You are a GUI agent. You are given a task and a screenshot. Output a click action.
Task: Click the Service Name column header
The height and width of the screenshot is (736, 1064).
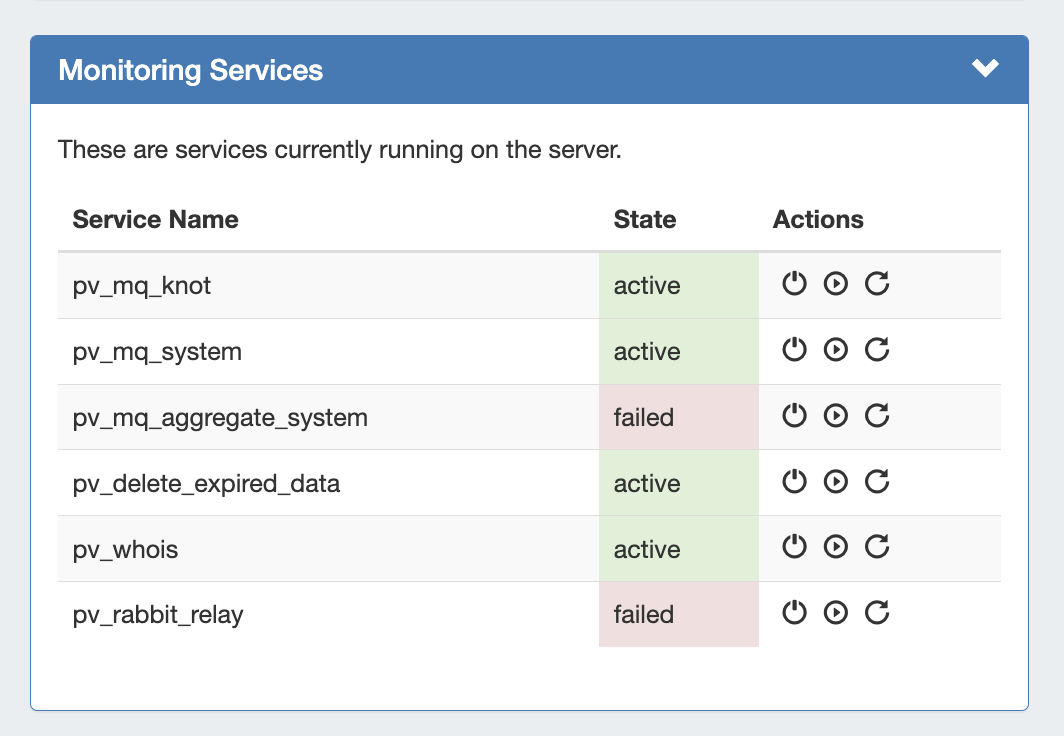click(x=155, y=220)
